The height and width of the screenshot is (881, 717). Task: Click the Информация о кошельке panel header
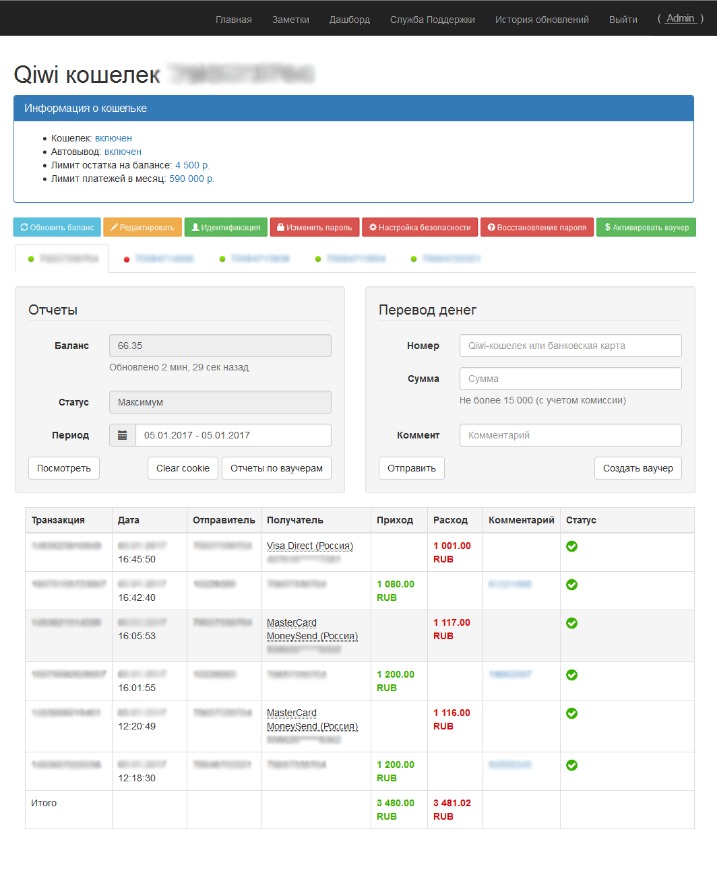353,108
